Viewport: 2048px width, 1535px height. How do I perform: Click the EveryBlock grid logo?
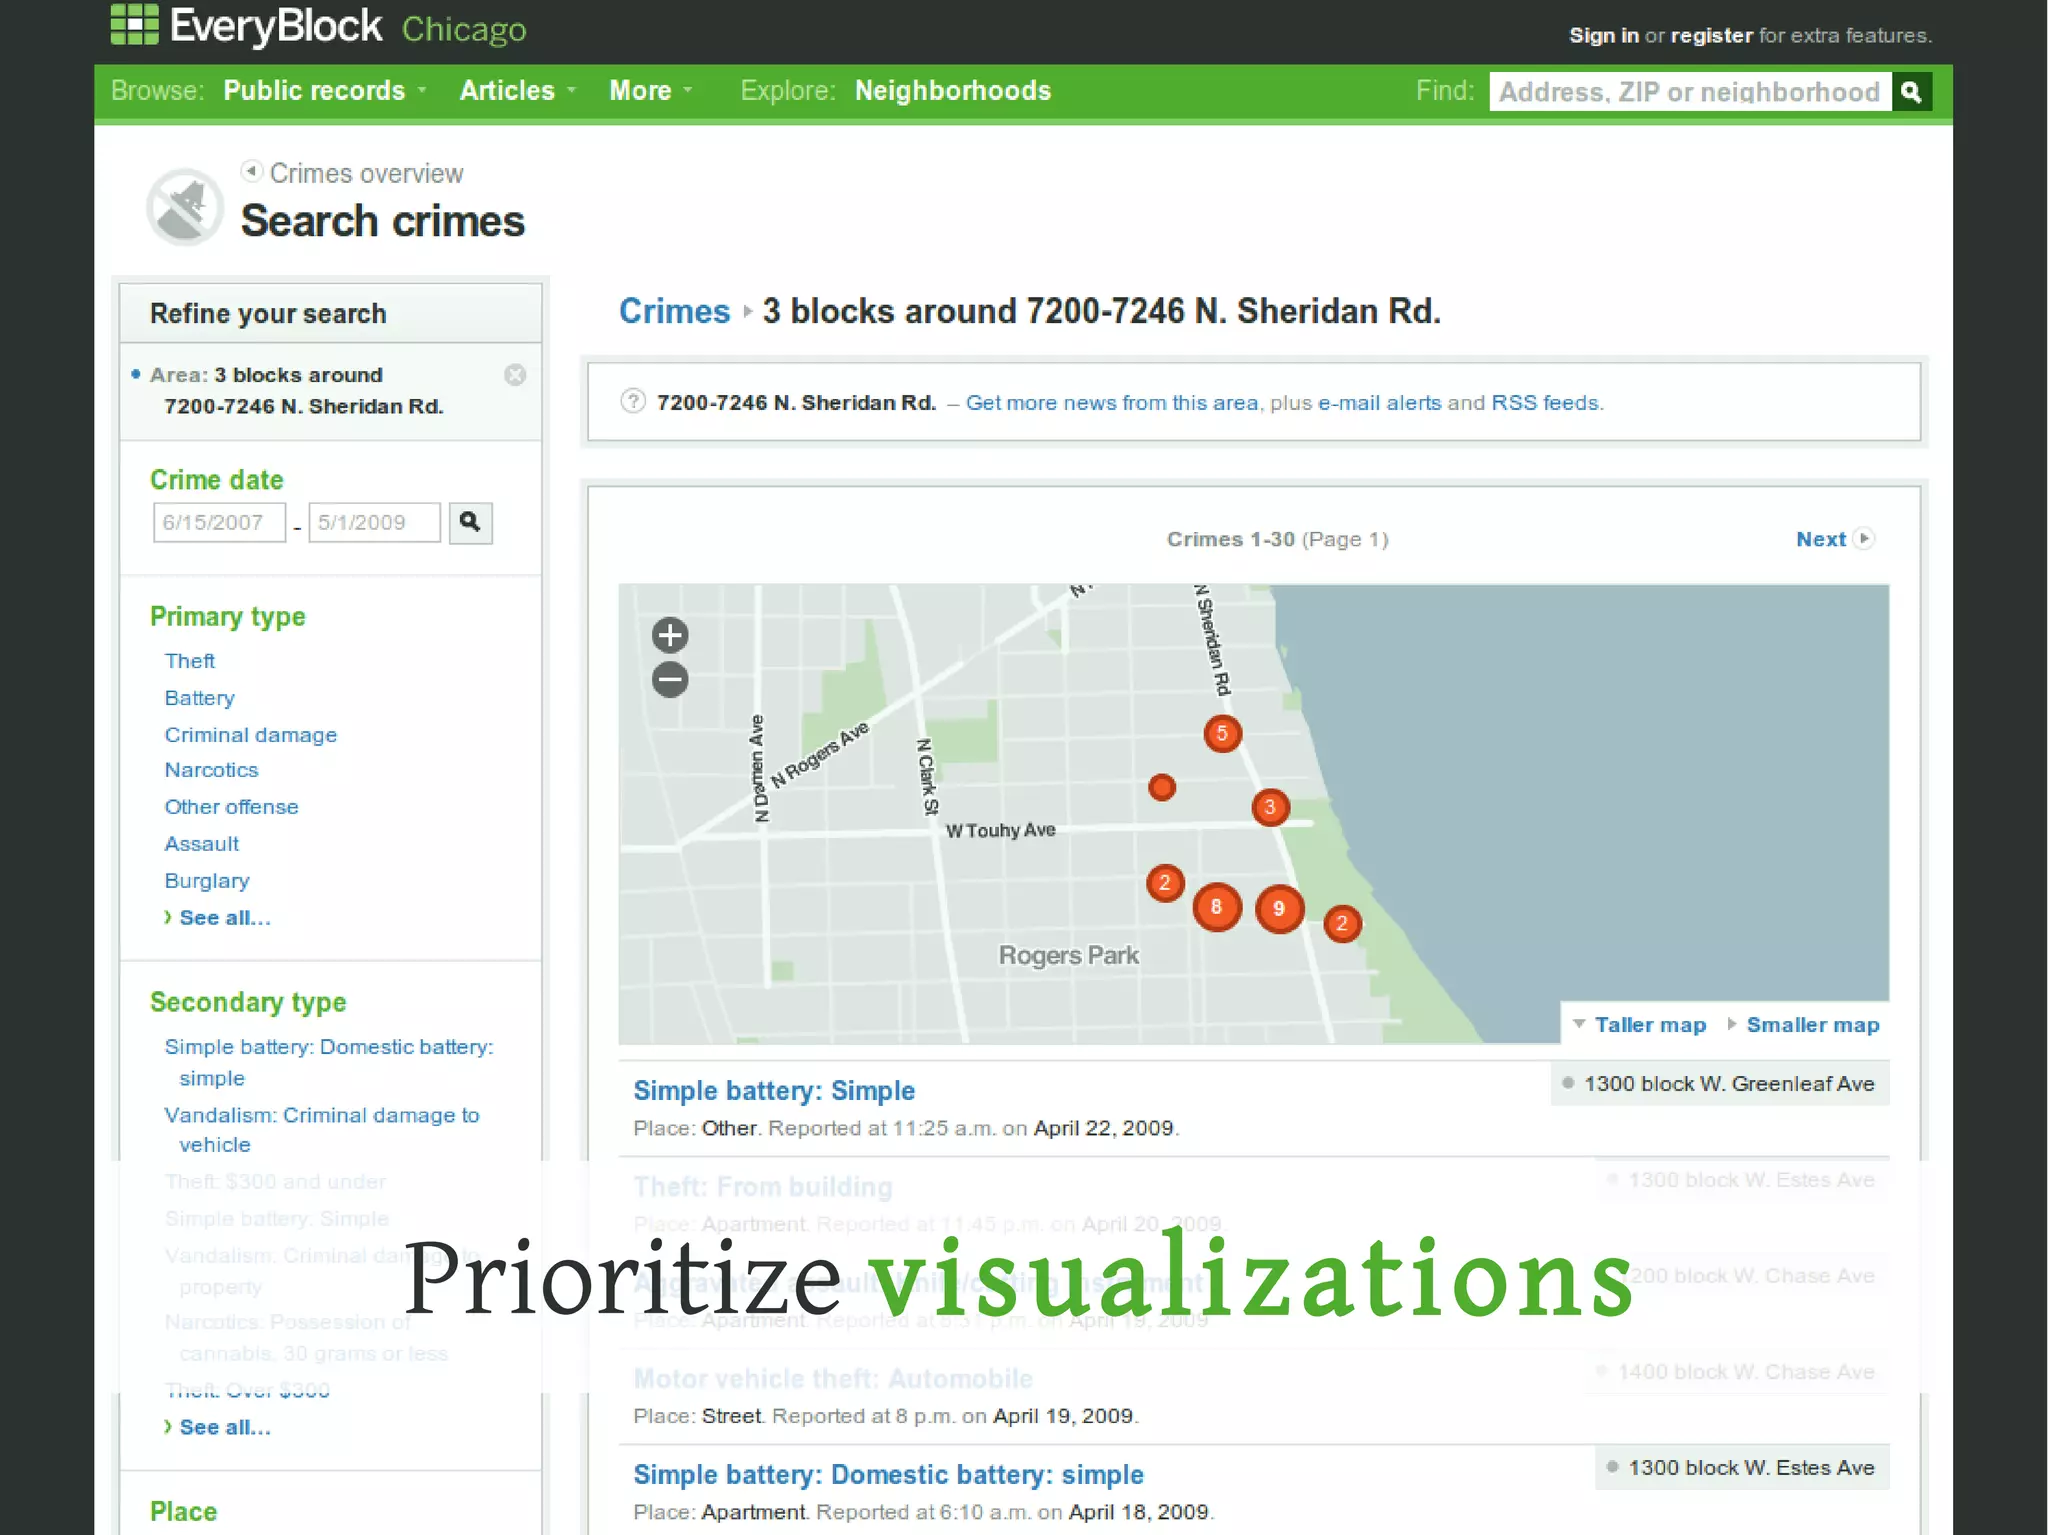(134, 24)
